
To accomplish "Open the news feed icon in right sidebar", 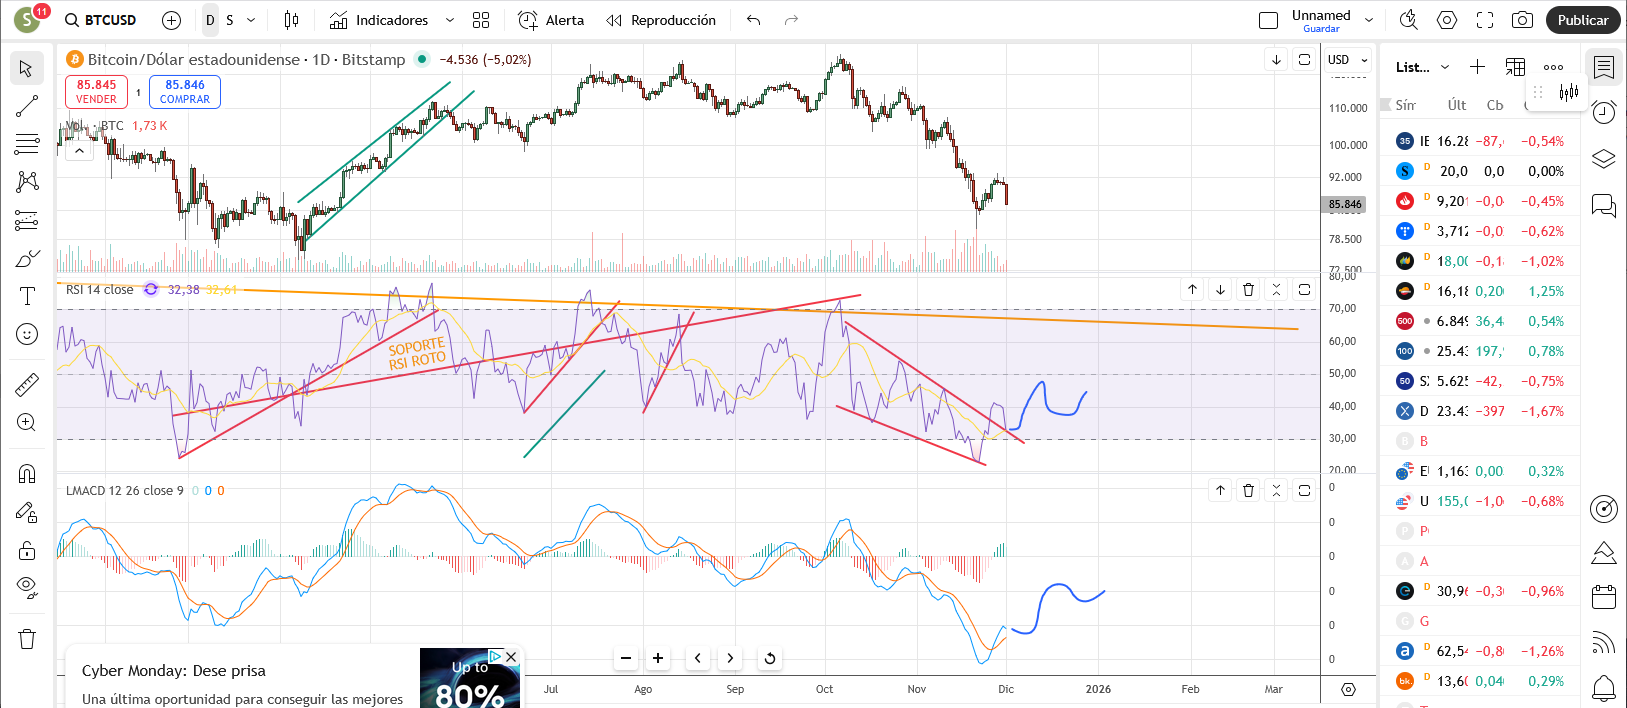I will (x=1604, y=642).
